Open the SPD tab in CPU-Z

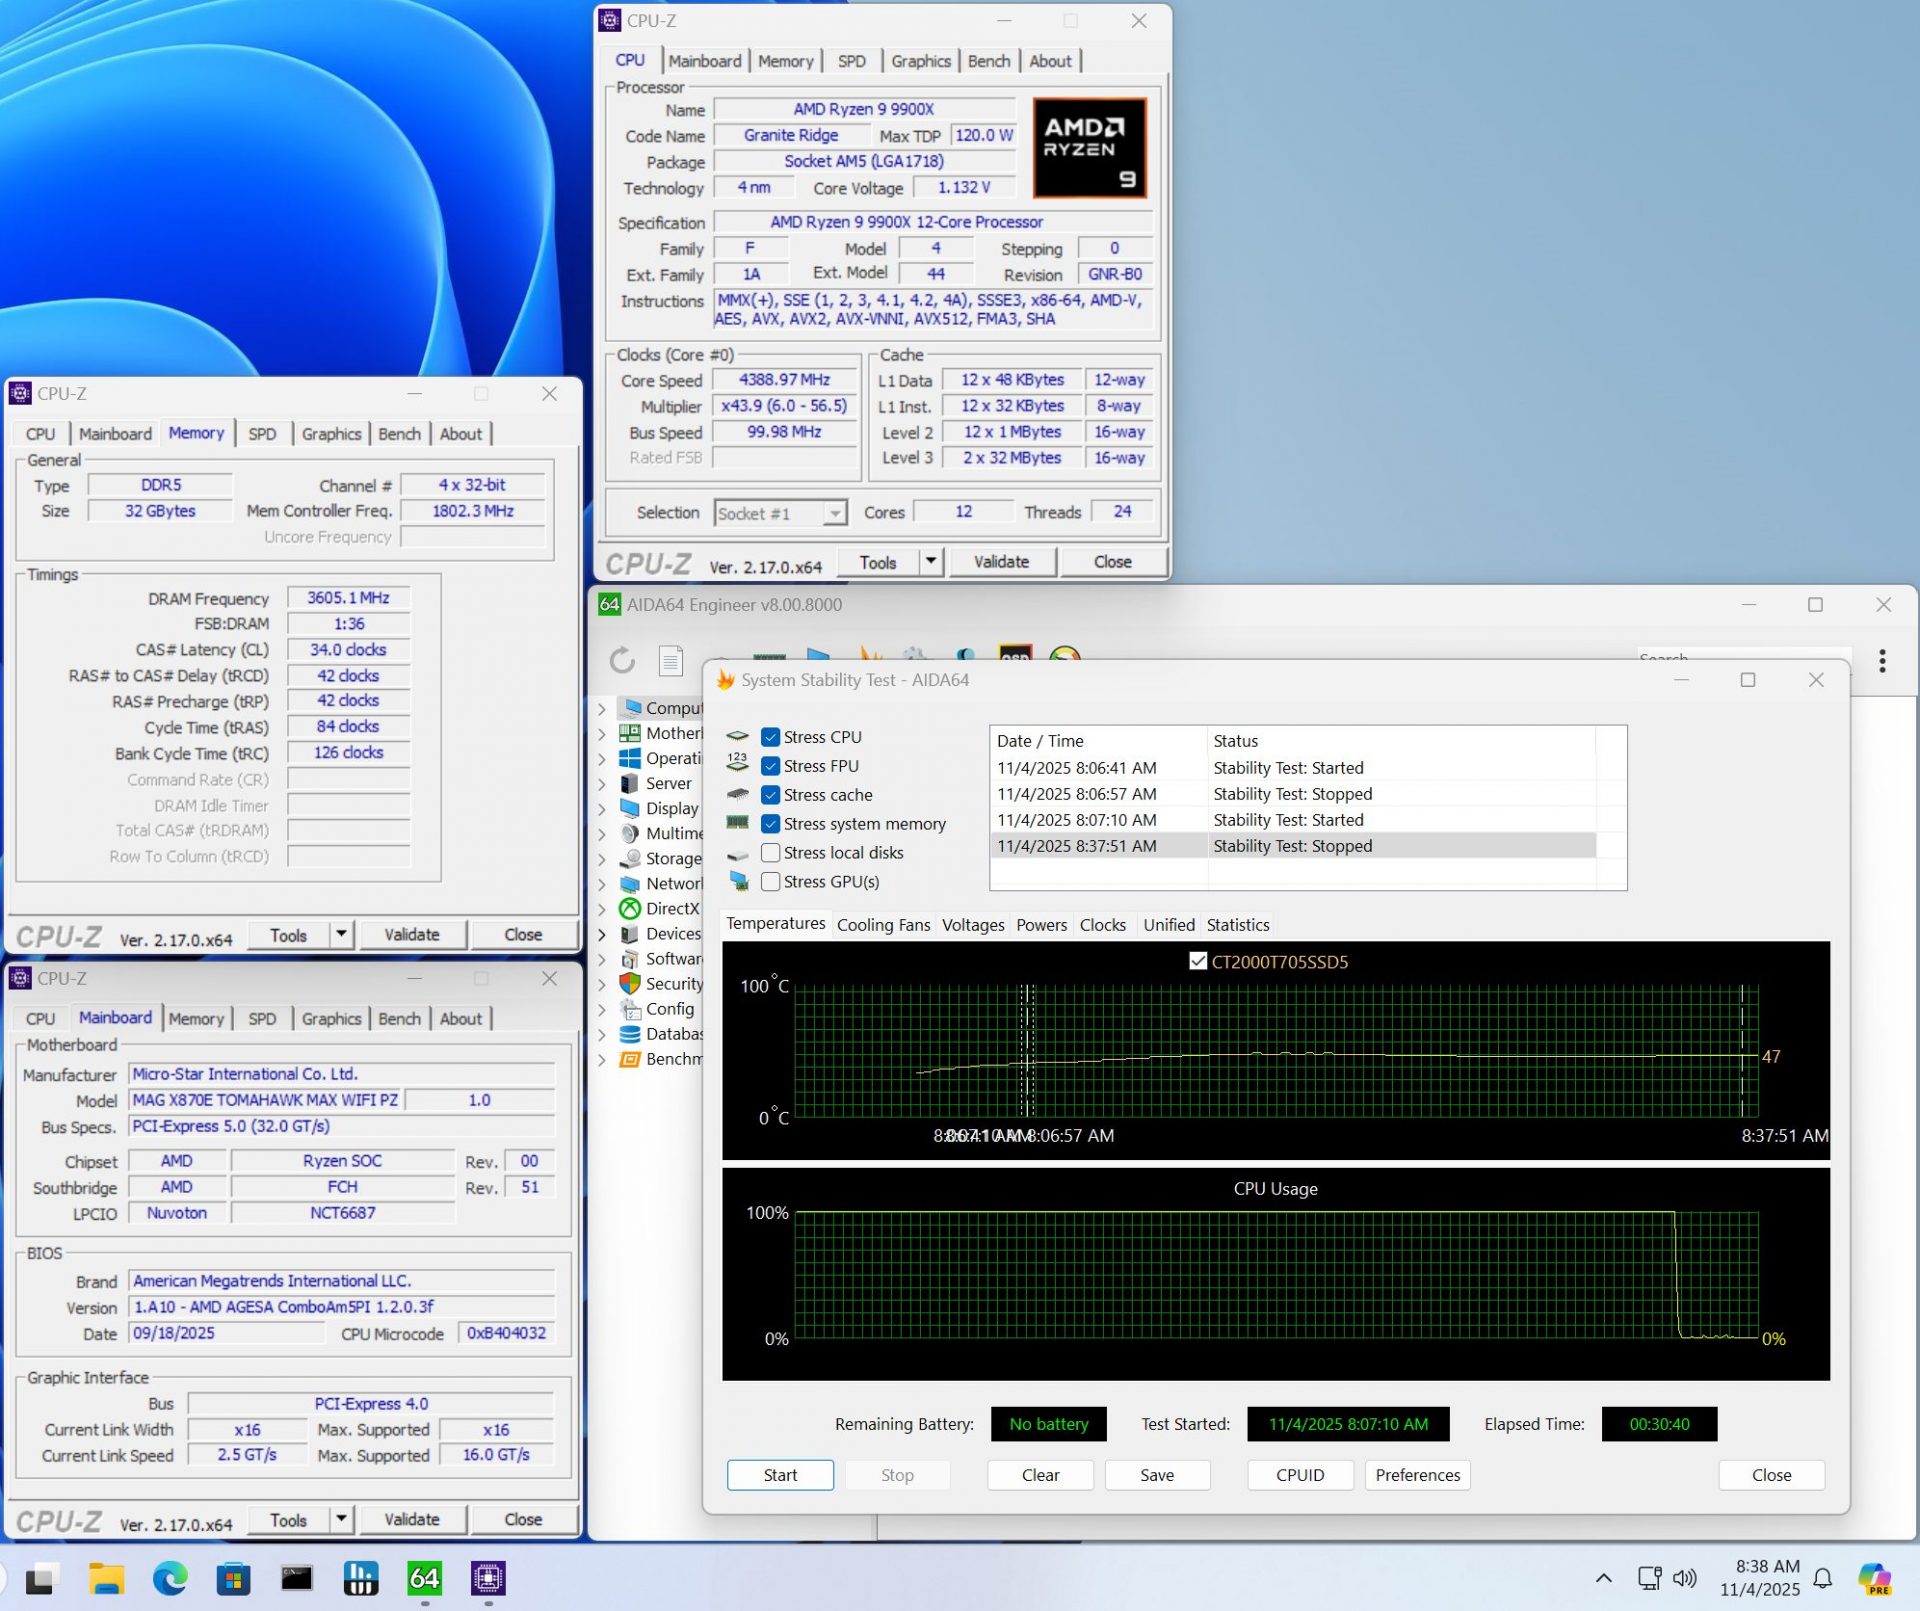[852, 61]
